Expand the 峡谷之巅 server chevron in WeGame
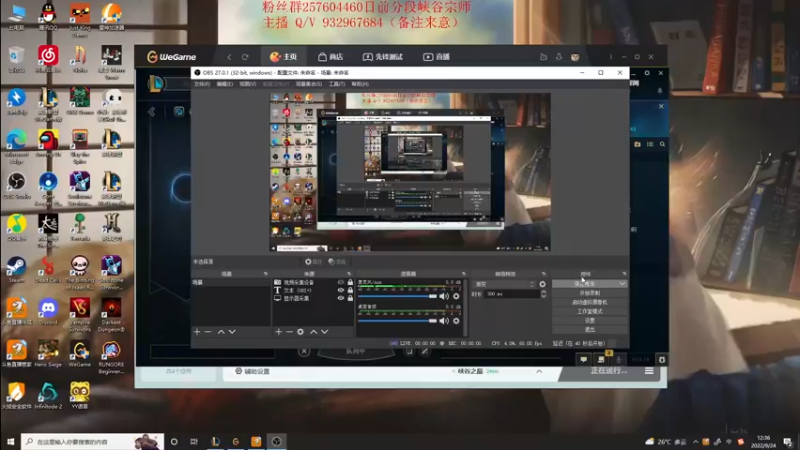800x450 pixels. click(539, 371)
